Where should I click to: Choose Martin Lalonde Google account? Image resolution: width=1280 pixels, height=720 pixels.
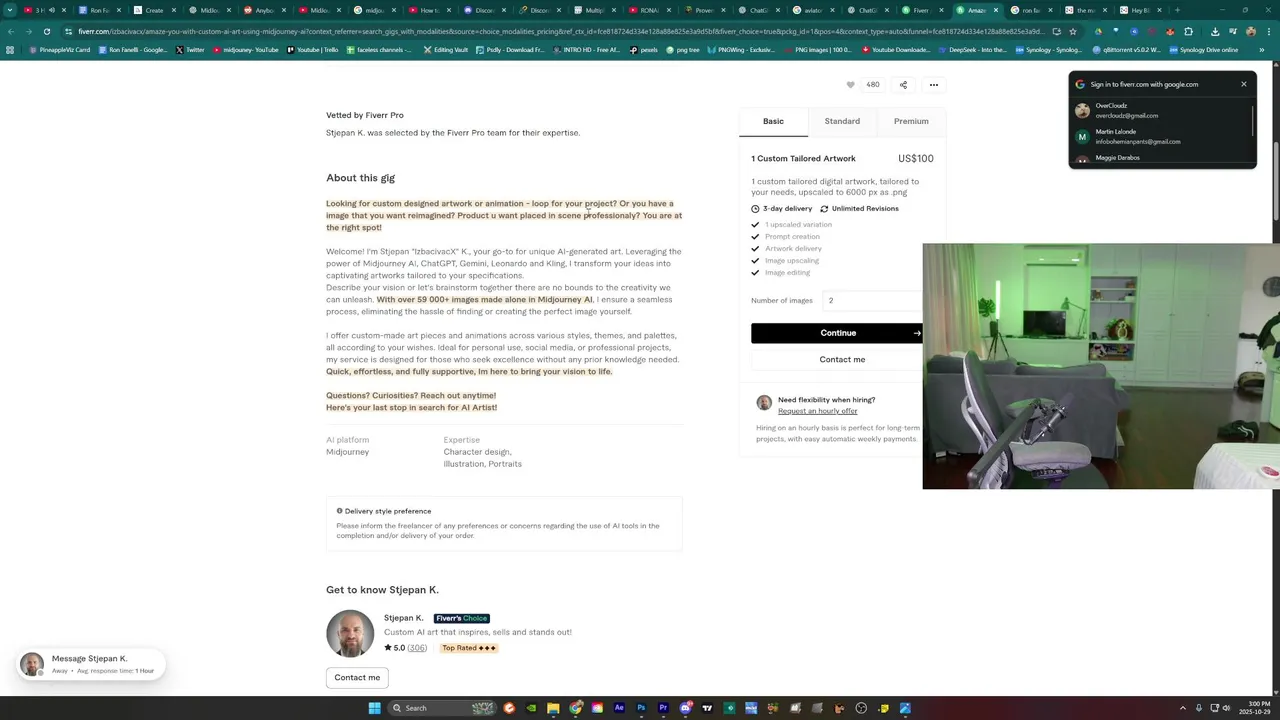(1160, 136)
